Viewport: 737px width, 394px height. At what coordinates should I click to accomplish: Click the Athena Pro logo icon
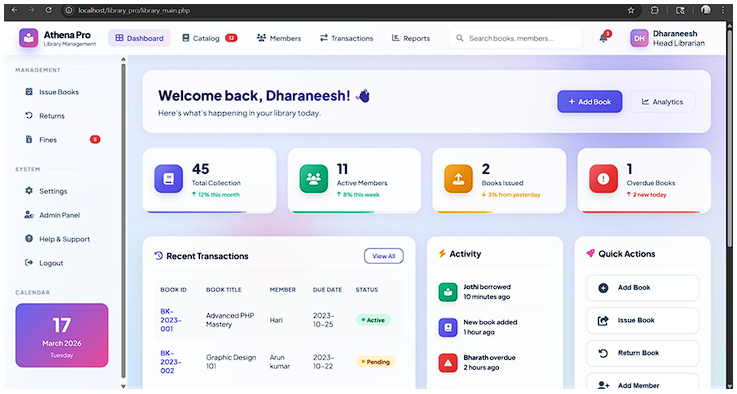pyautogui.click(x=29, y=38)
